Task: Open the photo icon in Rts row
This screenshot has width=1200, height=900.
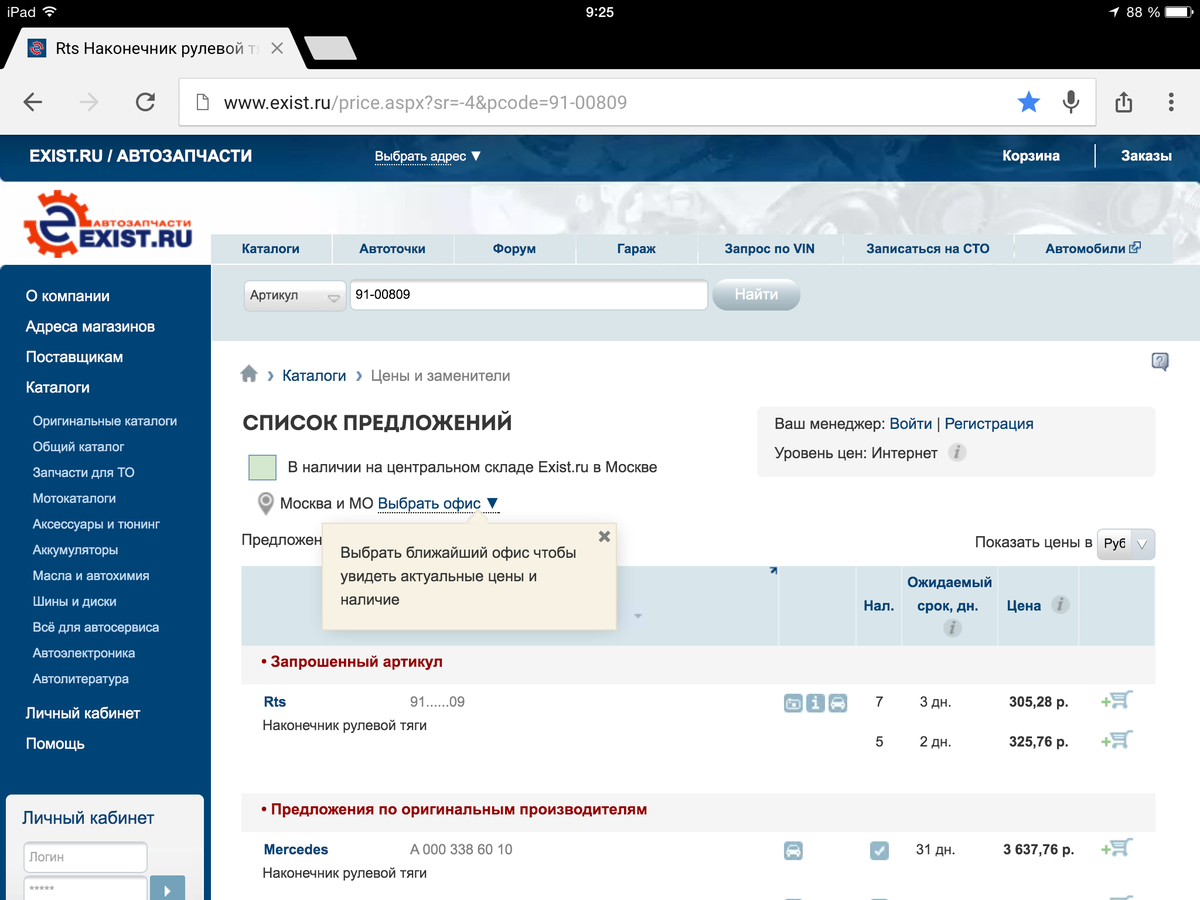Action: 793,703
